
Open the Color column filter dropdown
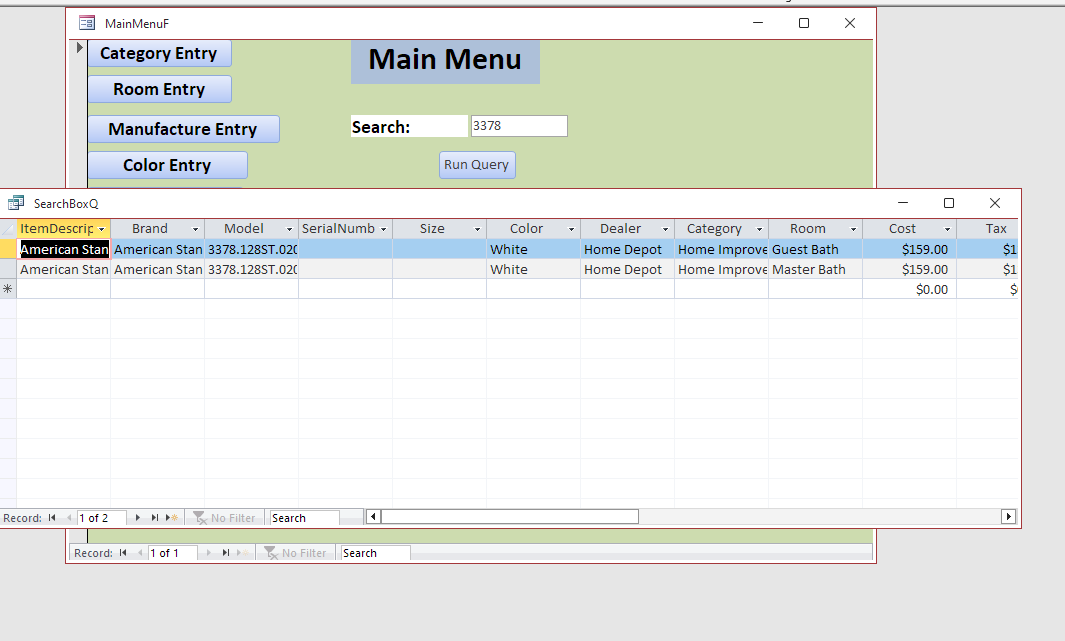click(571, 230)
